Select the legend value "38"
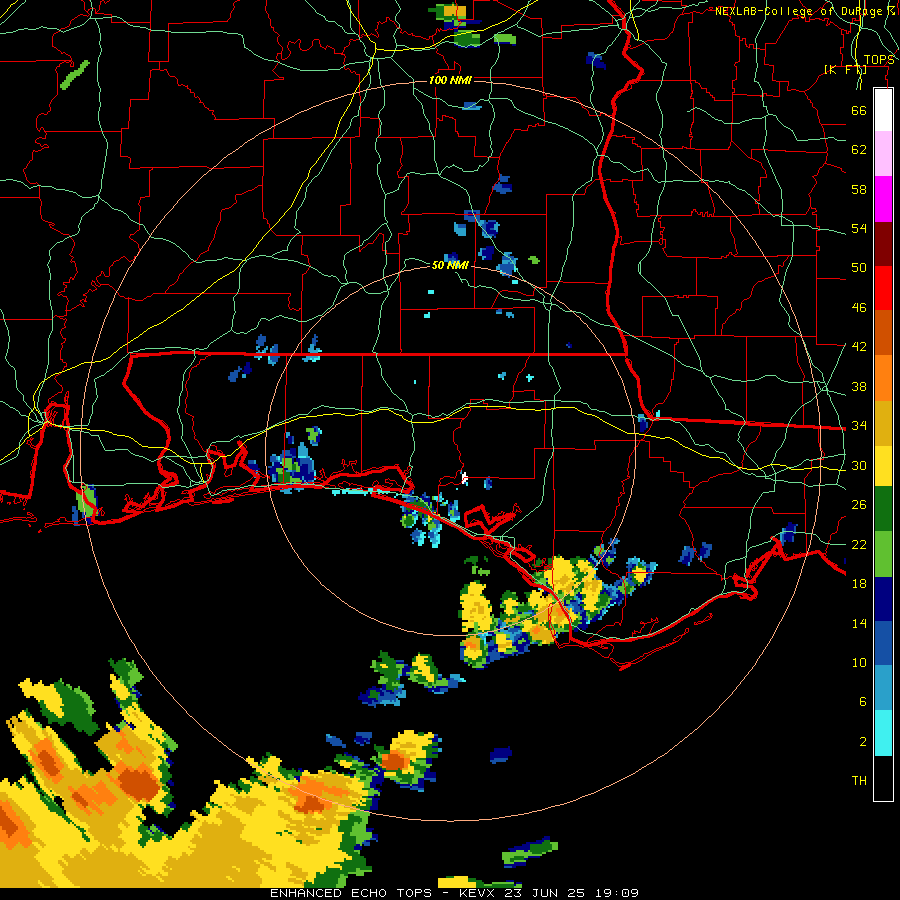This screenshot has height=900, width=900. pos(859,386)
